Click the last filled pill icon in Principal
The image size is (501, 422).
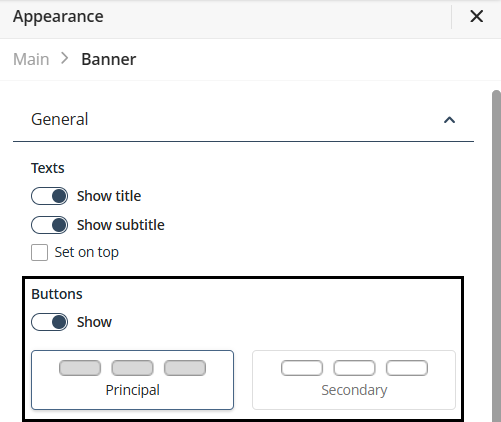click(x=185, y=368)
